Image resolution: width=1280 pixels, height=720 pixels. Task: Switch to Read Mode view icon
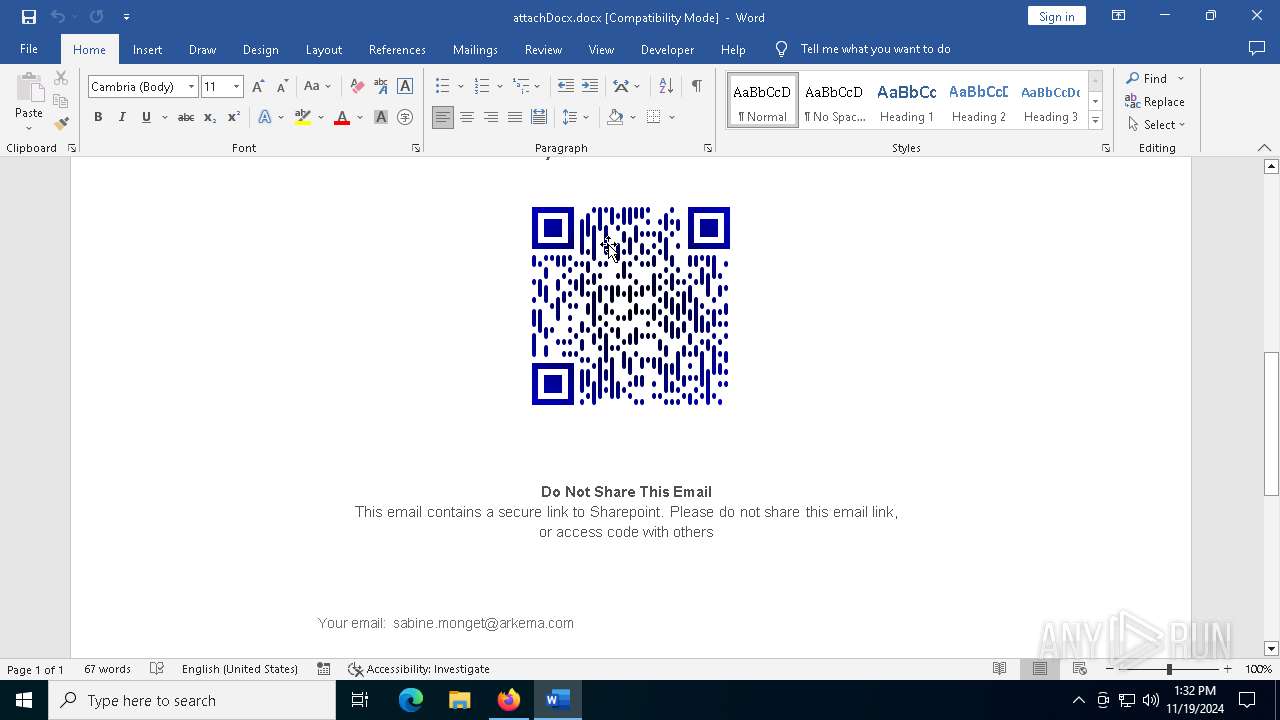click(x=999, y=669)
